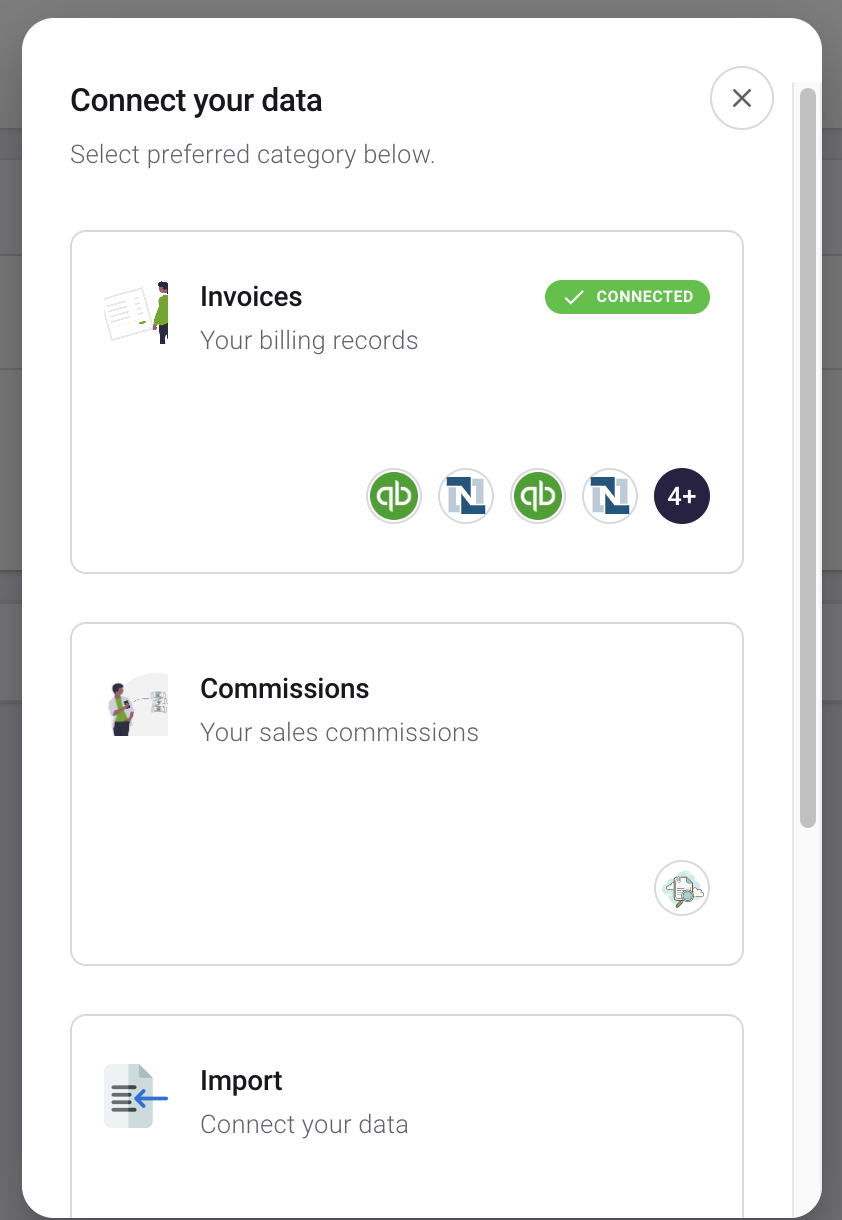
Task: Click the 'Select preferred category below' text
Action: [252, 155]
